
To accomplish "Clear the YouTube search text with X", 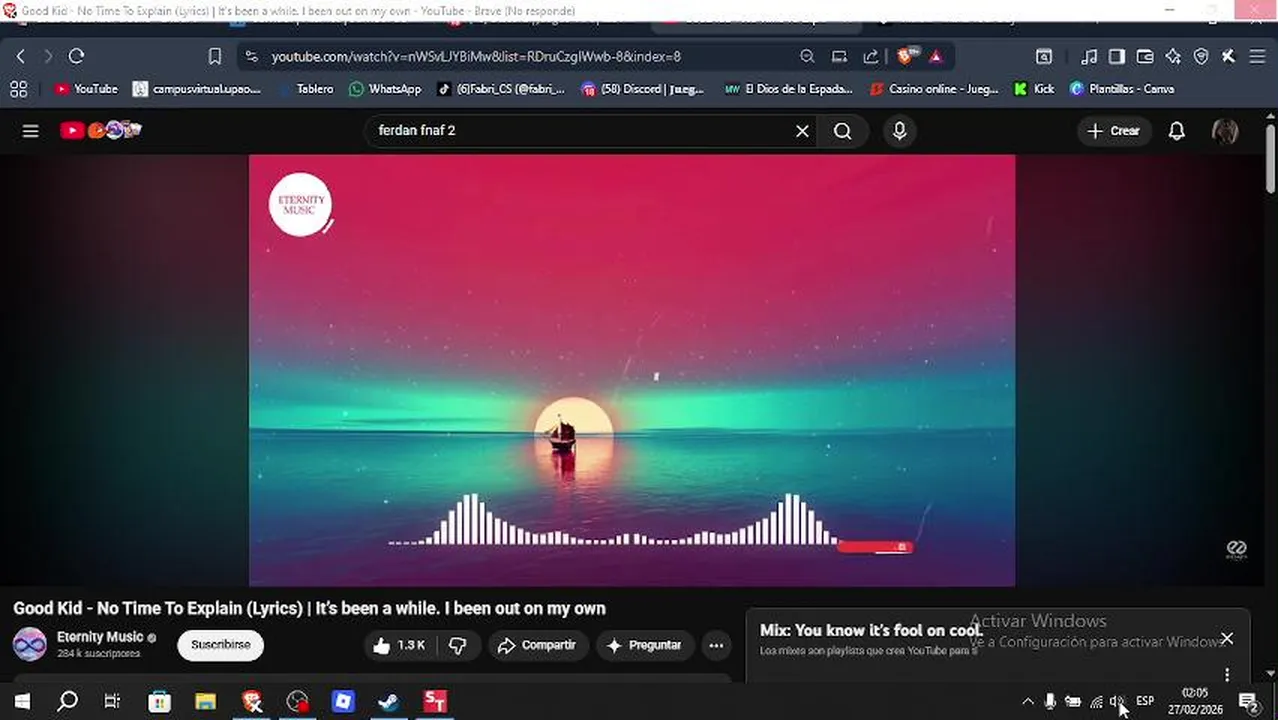I will coord(802,131).
